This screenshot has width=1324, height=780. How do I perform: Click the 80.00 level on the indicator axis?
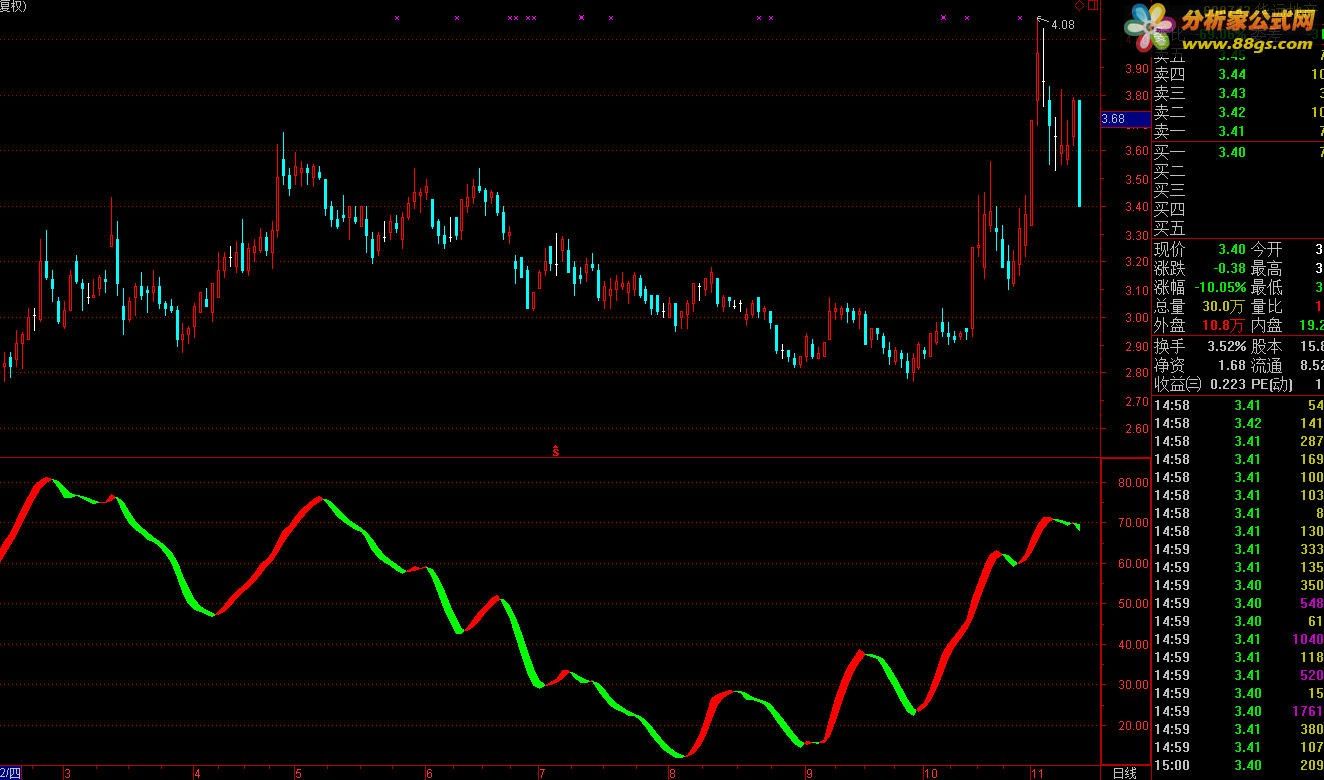[x=1134, y=483]
